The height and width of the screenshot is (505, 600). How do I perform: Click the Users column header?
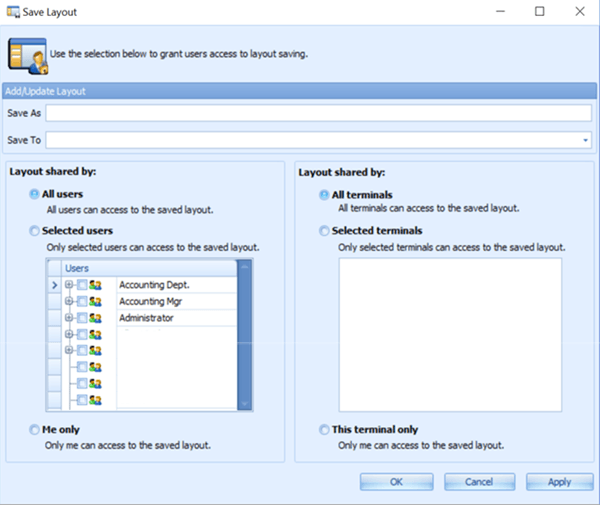pyautogui.click(x=149, y=268)
